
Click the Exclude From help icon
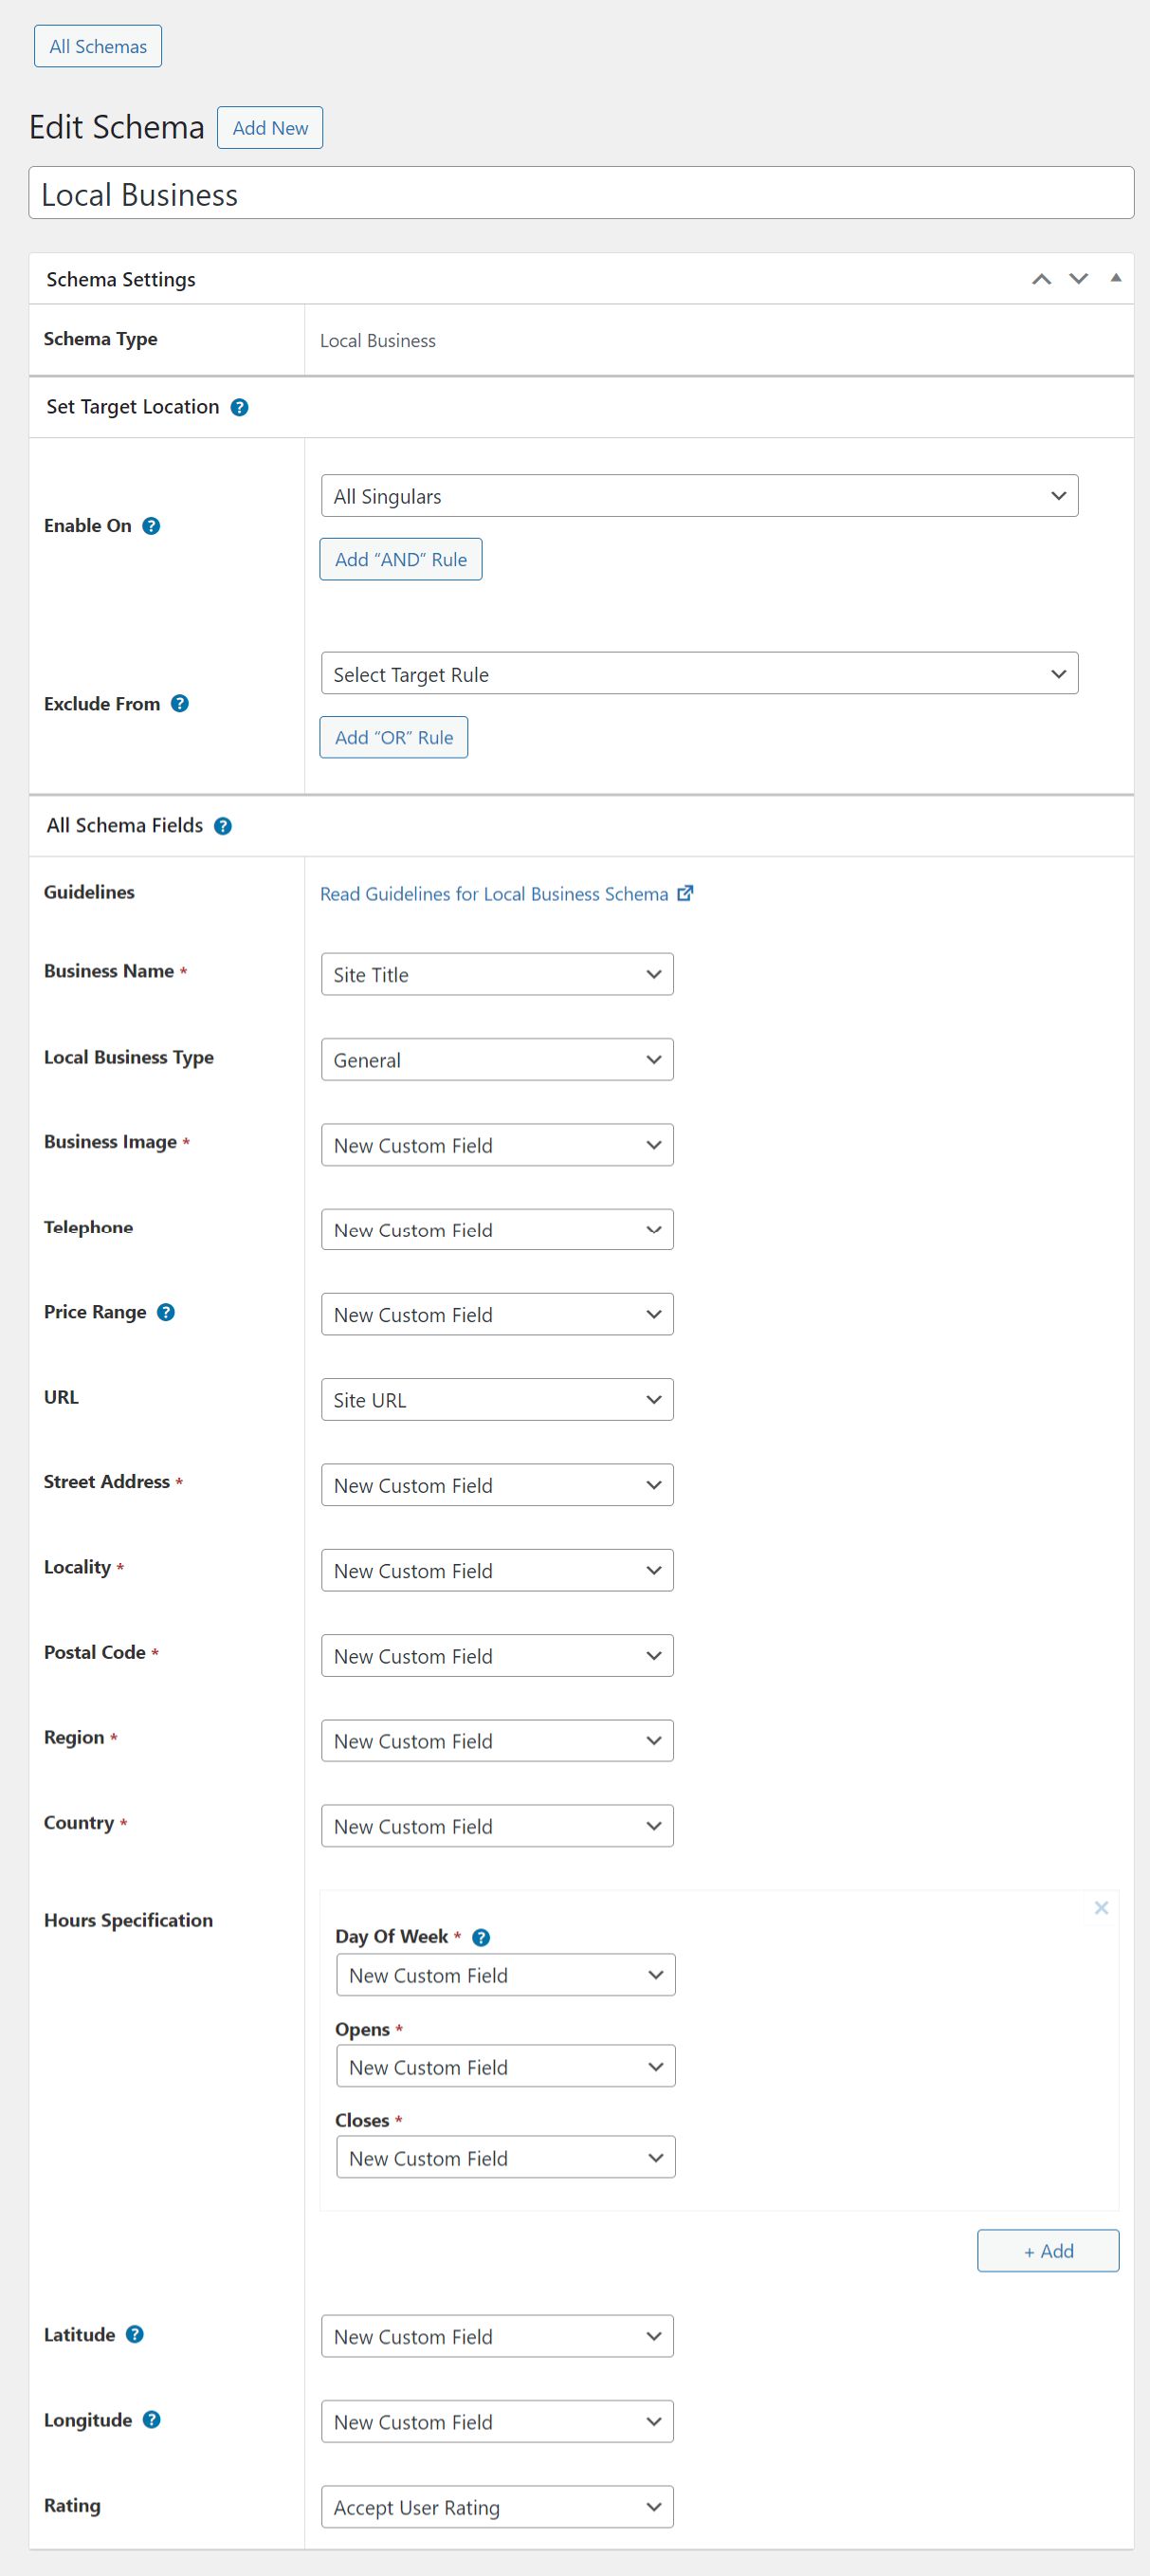[x=180, y=704]
